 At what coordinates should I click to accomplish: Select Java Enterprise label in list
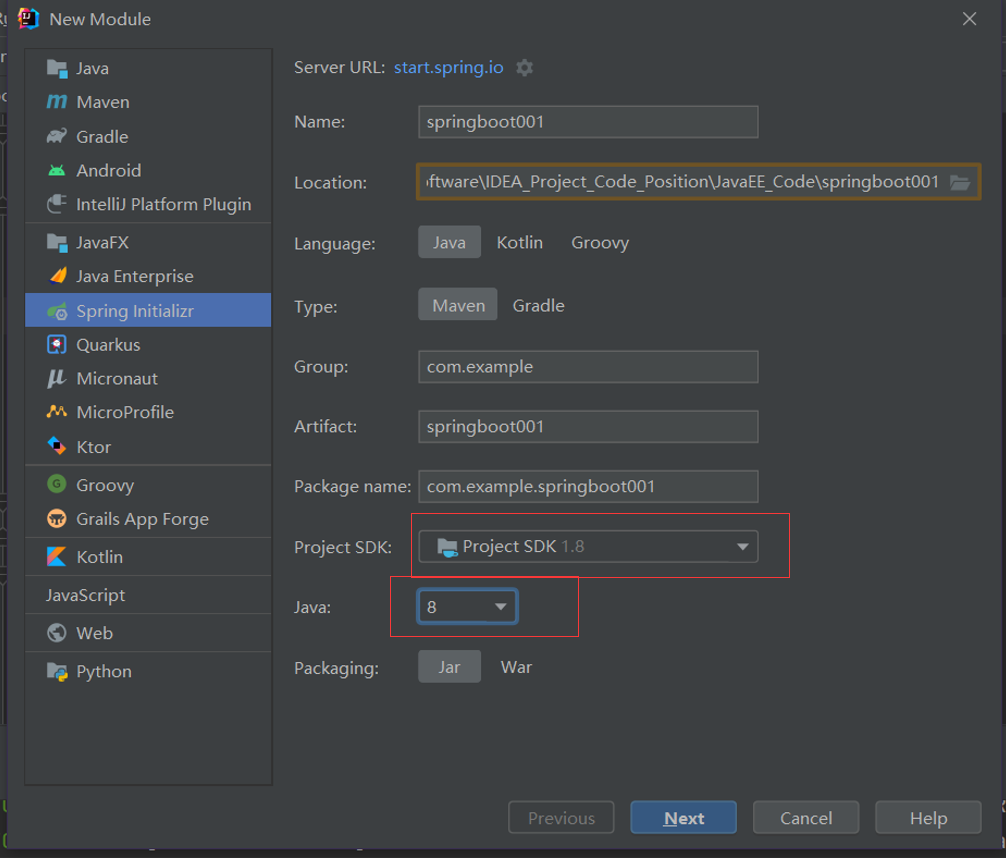(135, 276)
